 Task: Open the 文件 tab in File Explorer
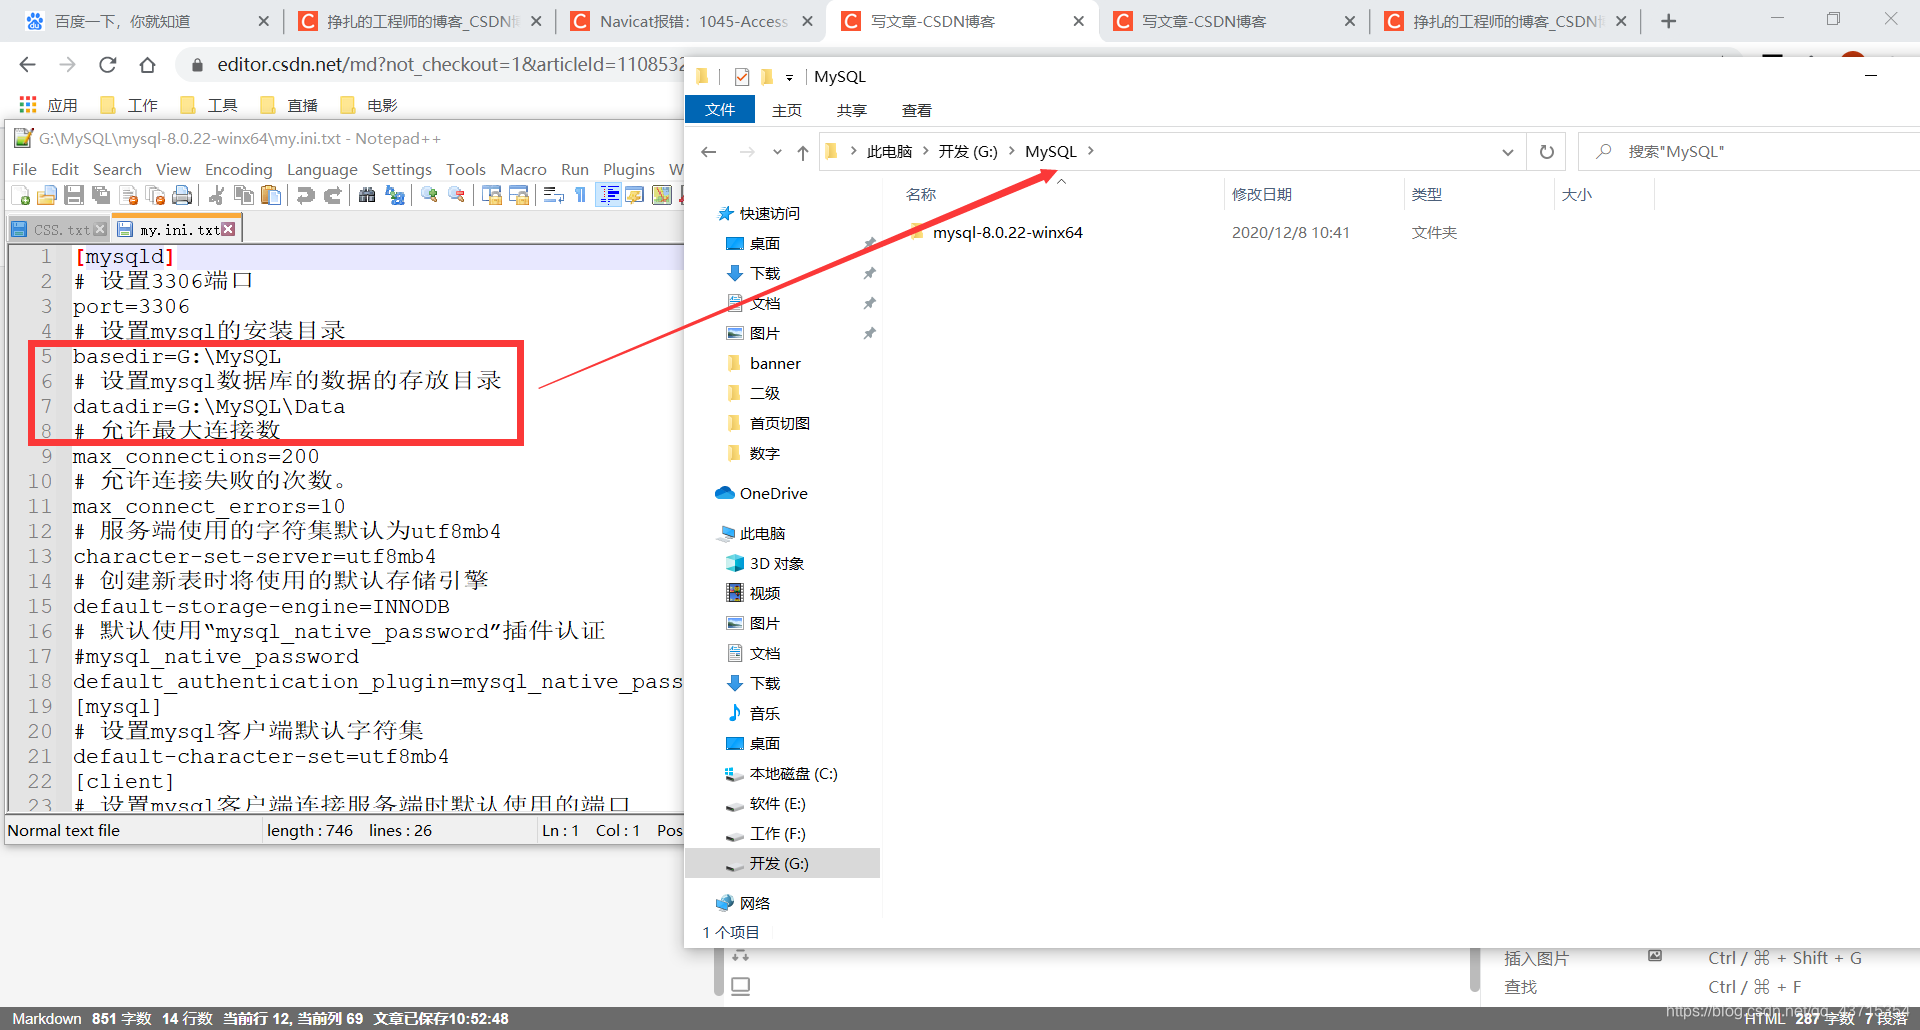pyautogui.click(x=719, y=110)
